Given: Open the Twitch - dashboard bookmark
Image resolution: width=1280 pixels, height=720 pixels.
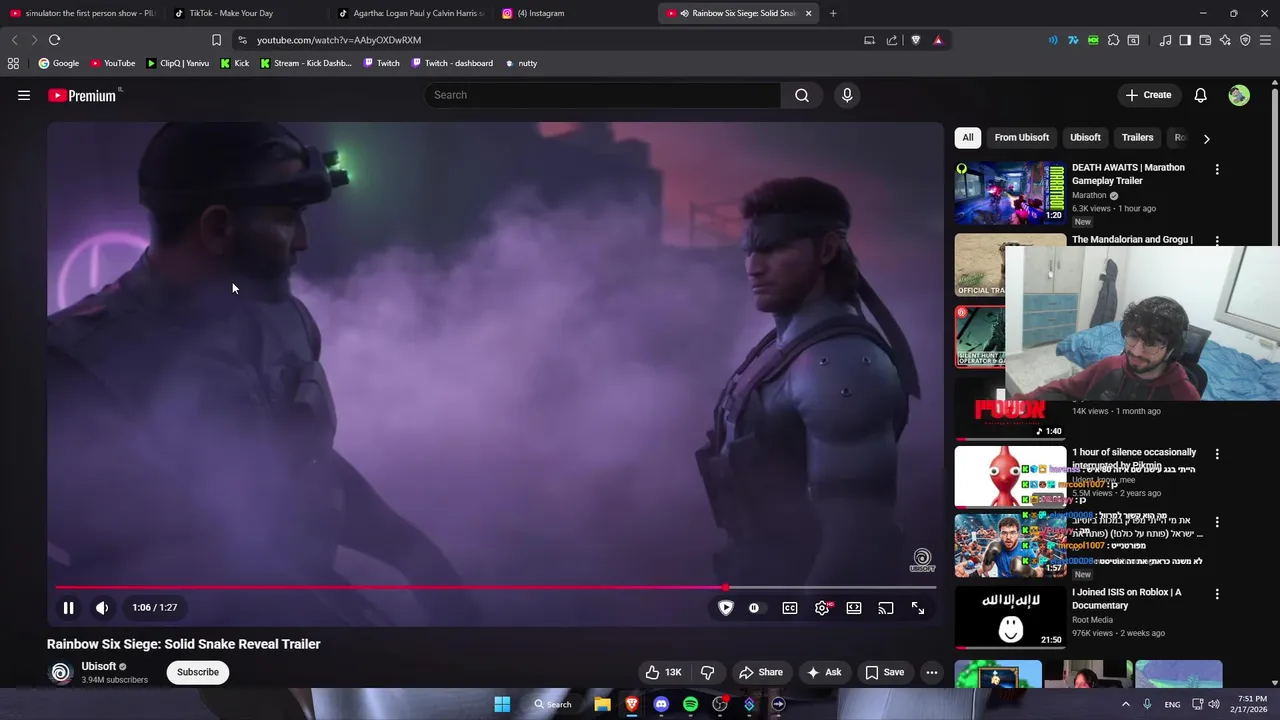Looking at the screenshot, I should [x=451, y=63].
